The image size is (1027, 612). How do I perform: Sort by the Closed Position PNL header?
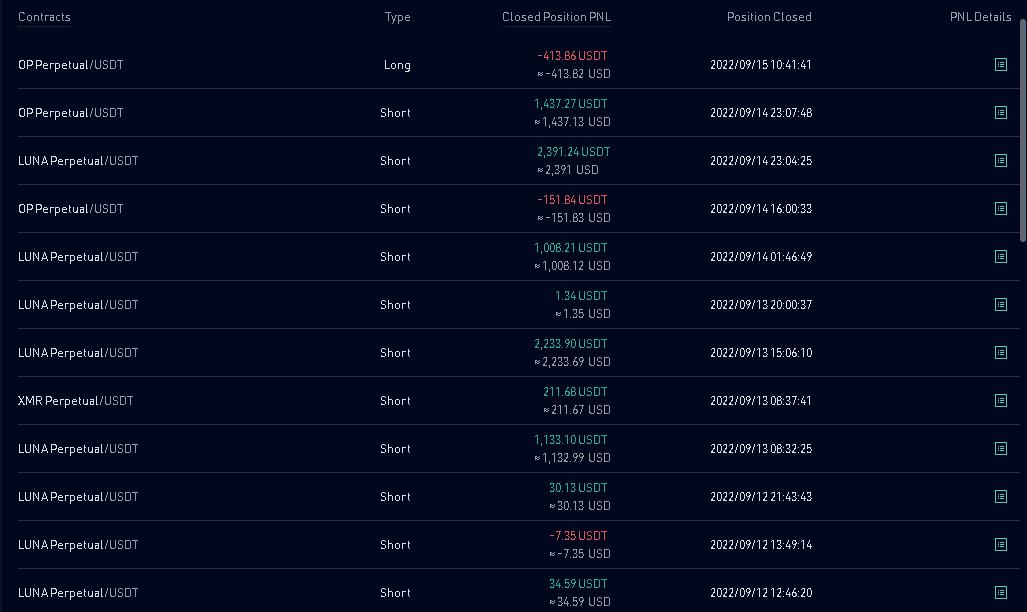point(556,16)
